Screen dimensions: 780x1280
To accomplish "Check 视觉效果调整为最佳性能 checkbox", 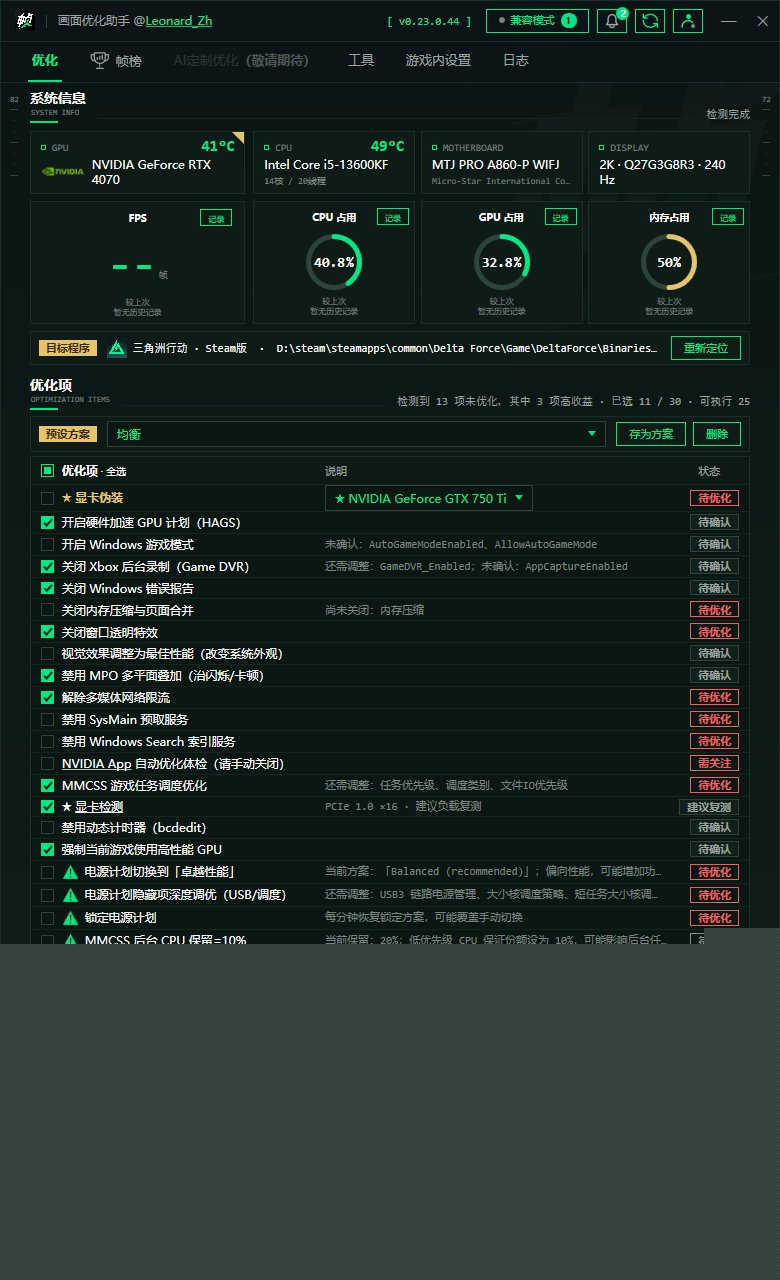I will pos(47,653).
